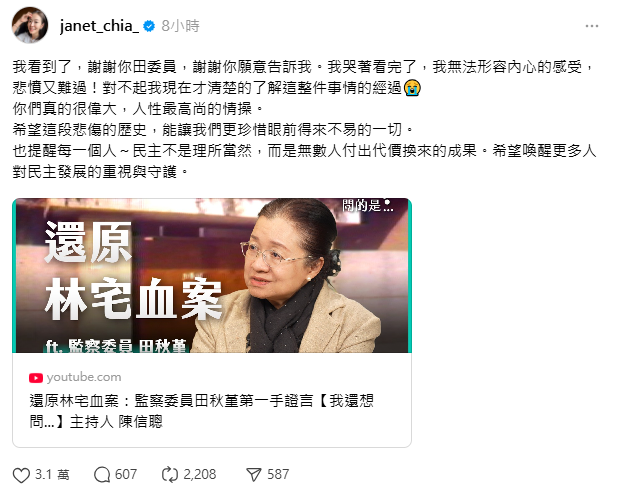Click the 主持人 陳信聰 line in link card
This screenshot has height=494, width=621.
coord(116,422)
